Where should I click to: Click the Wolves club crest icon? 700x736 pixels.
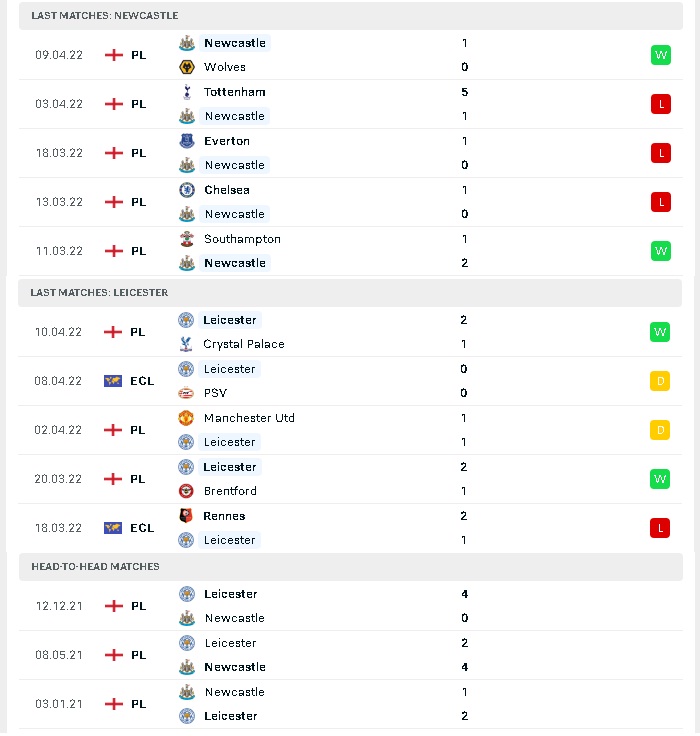coord(187,67)
